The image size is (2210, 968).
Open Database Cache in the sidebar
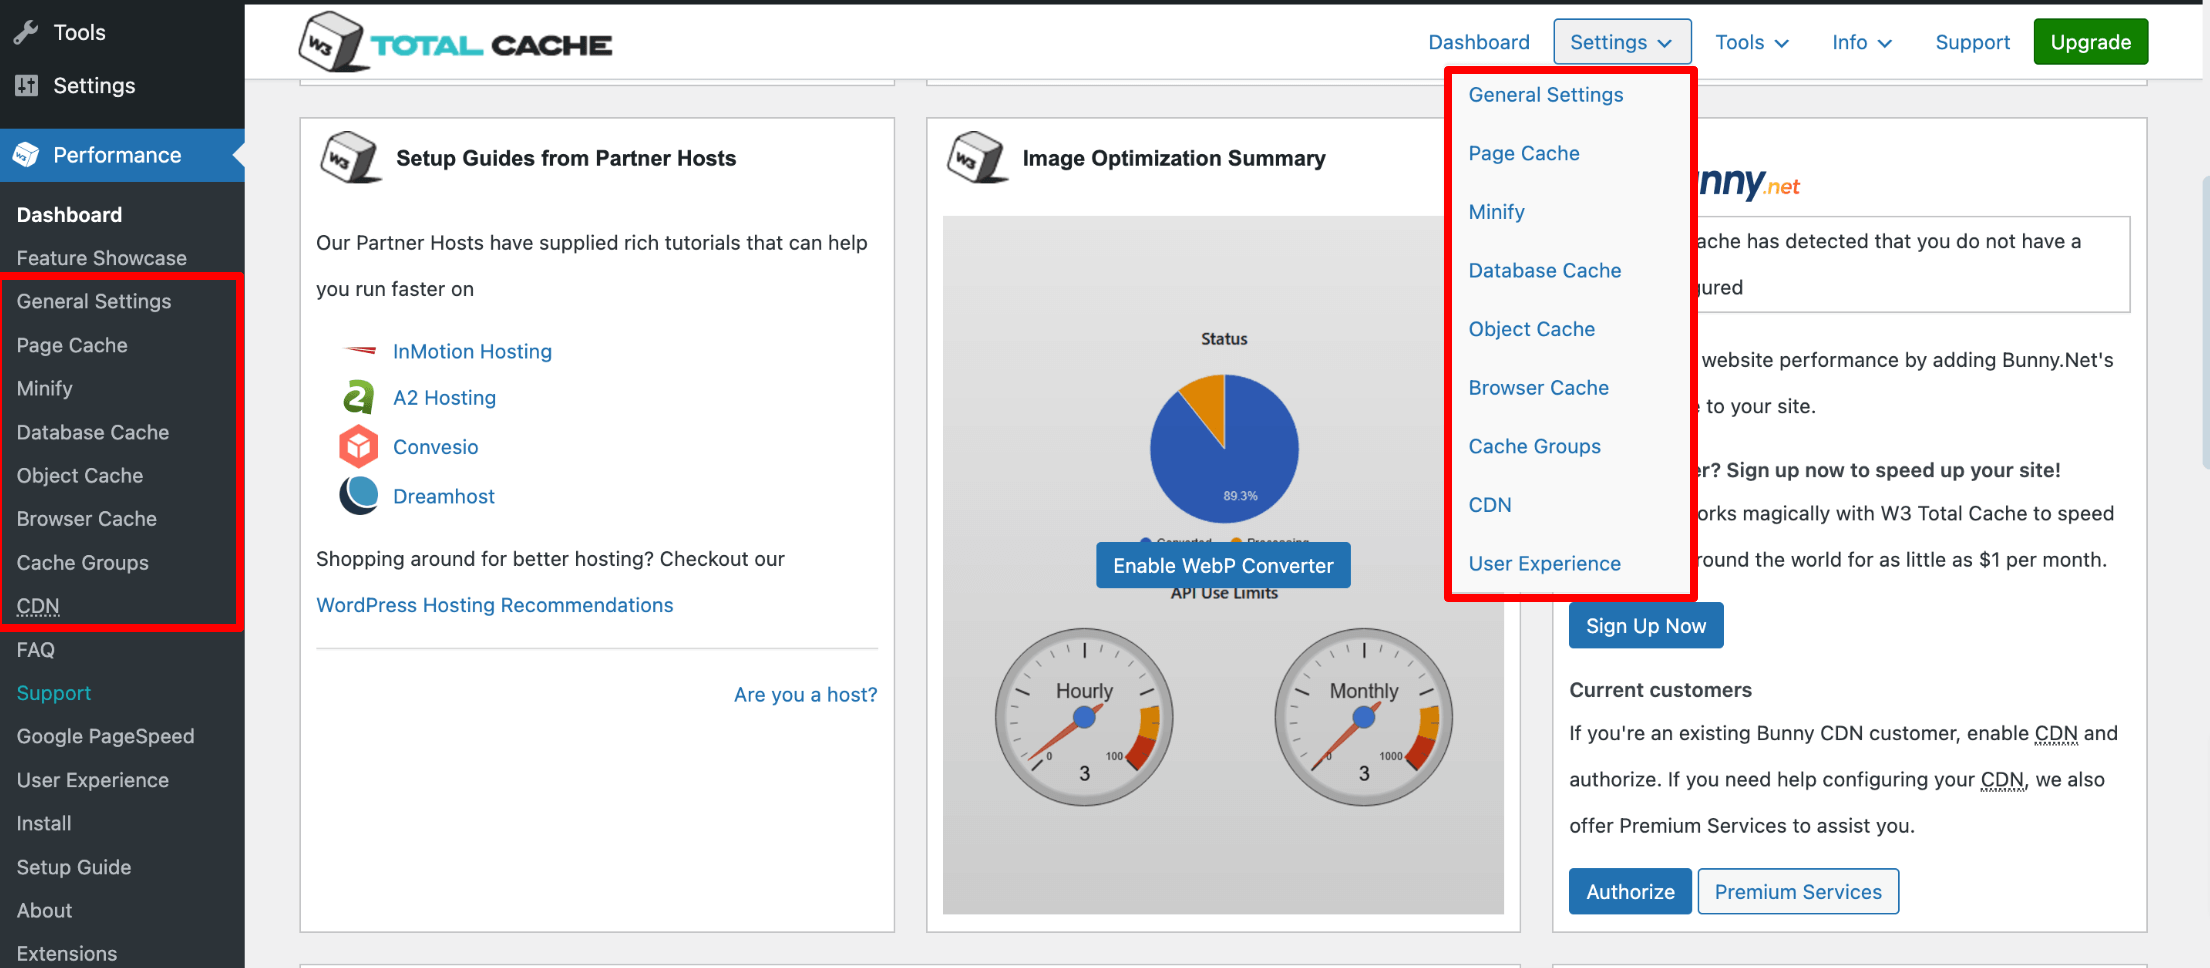click(x=93, y=432)
